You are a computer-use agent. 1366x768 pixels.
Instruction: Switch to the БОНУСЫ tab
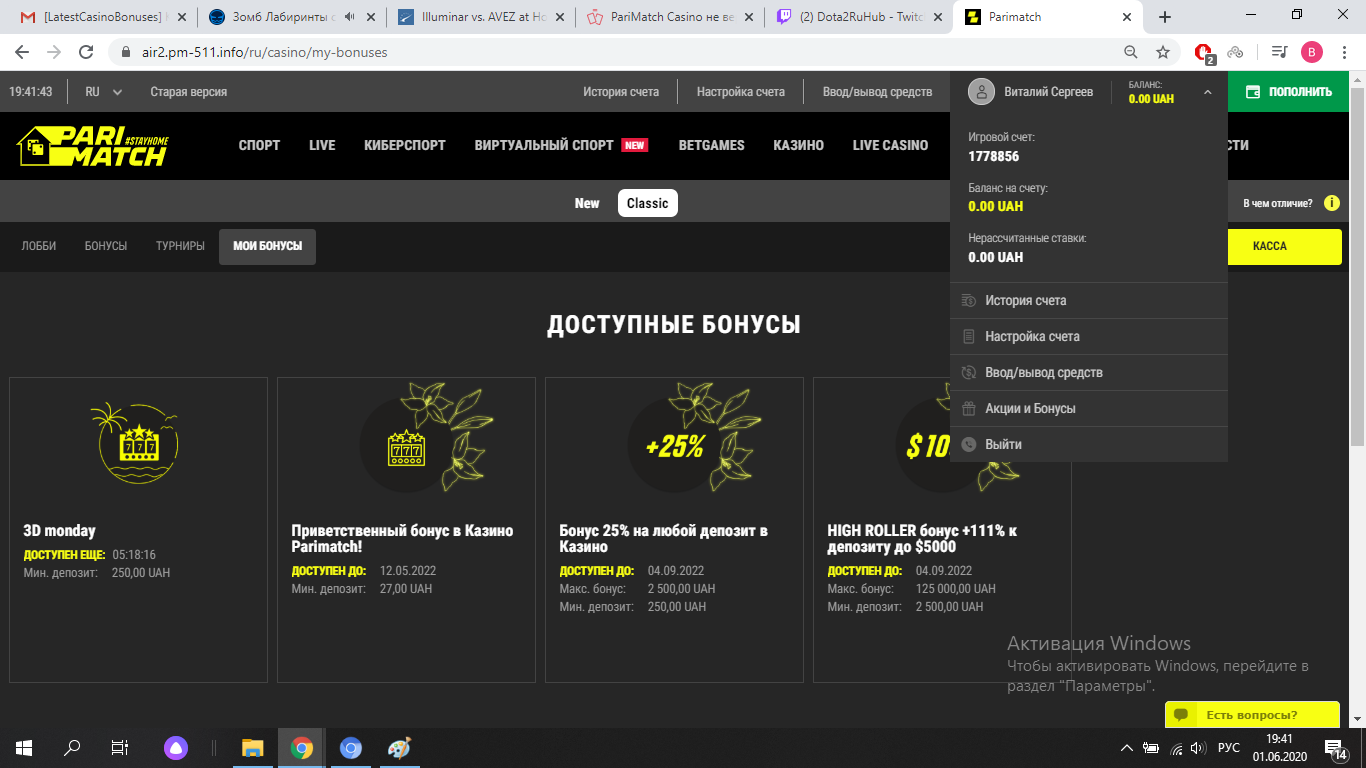106,246
